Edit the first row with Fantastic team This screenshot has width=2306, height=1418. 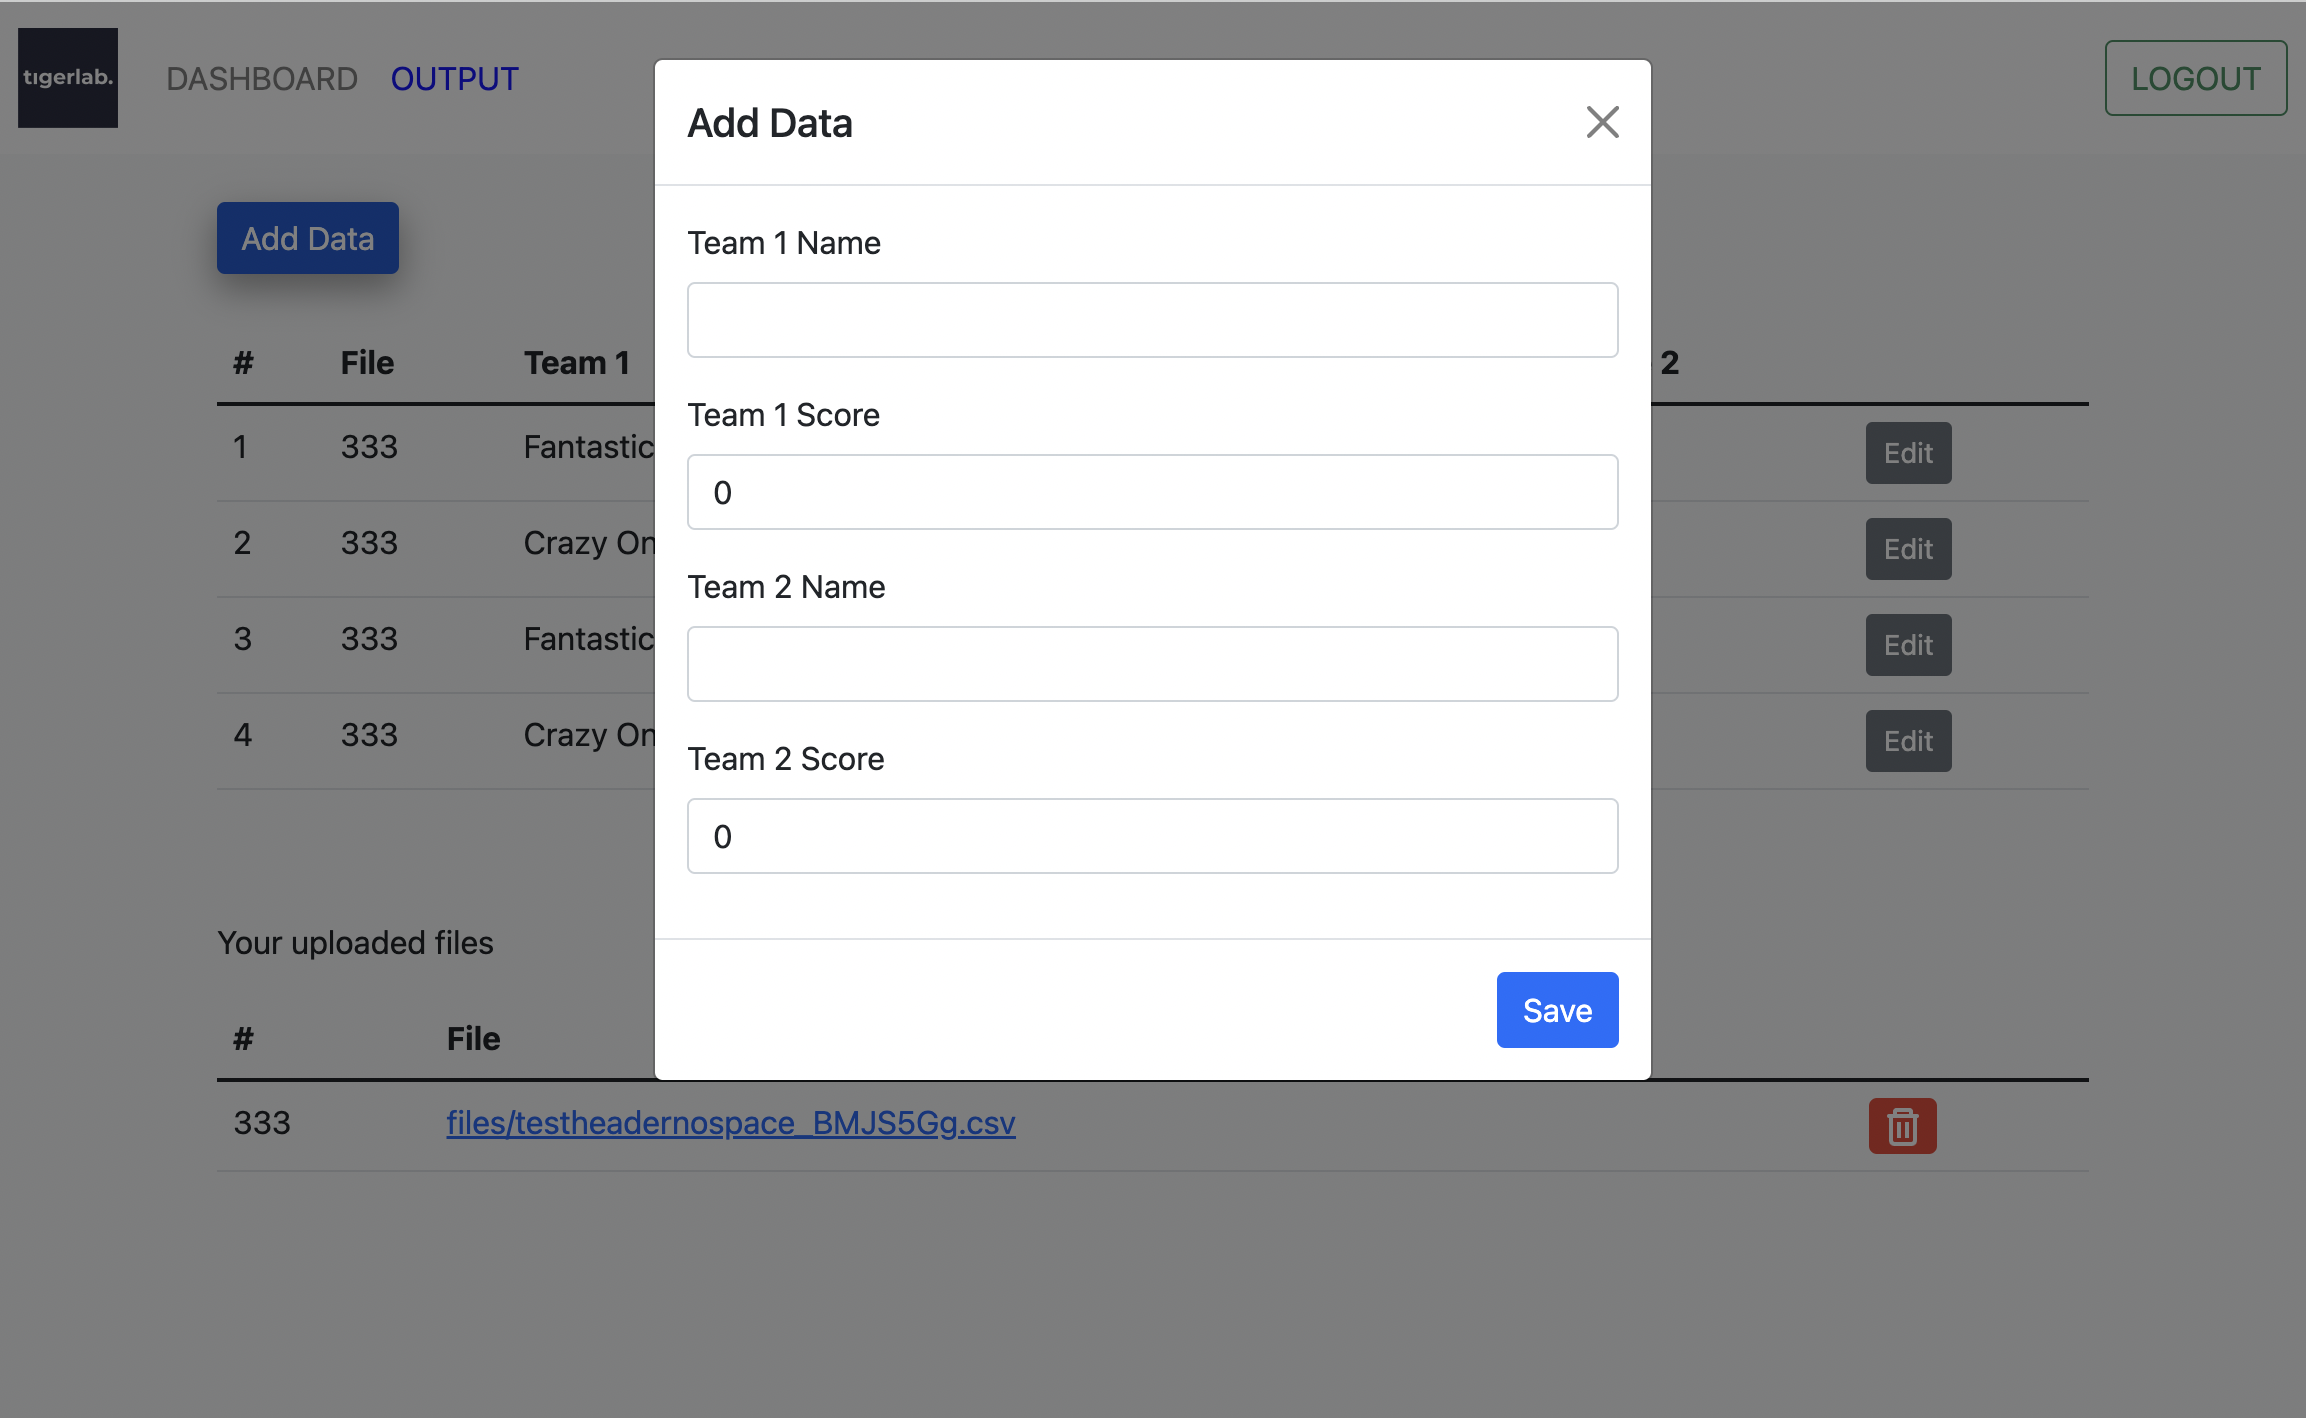[x=1907, y=452]
